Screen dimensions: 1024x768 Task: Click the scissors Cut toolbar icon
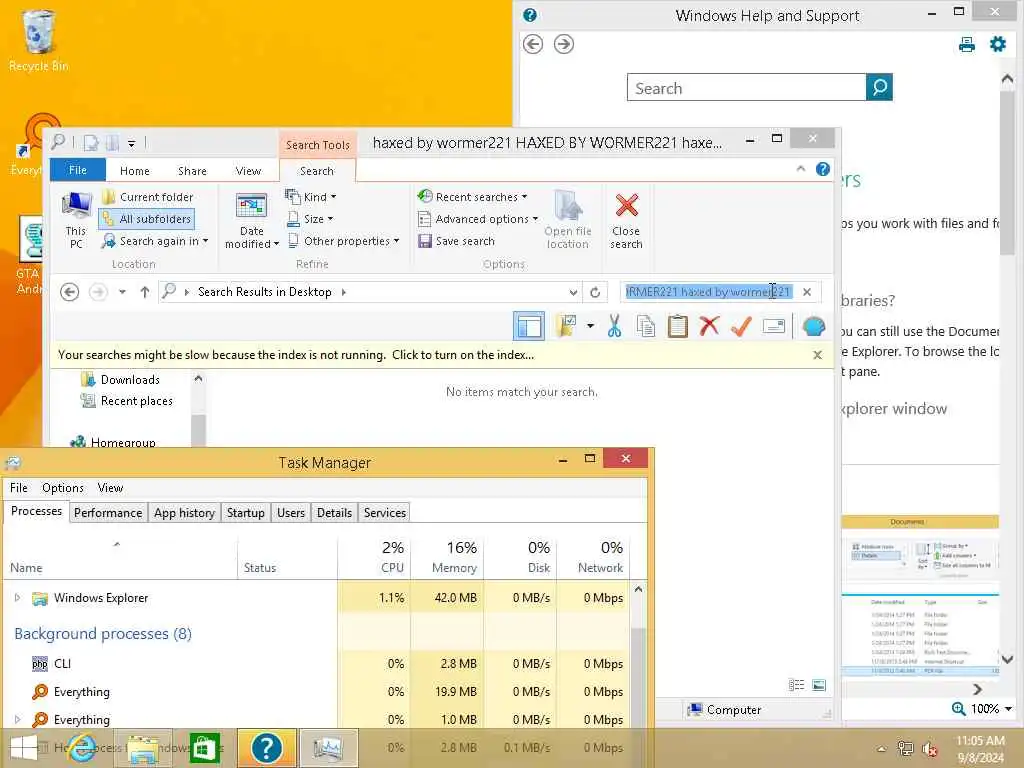pyautogui.click(x=614, y=326)
